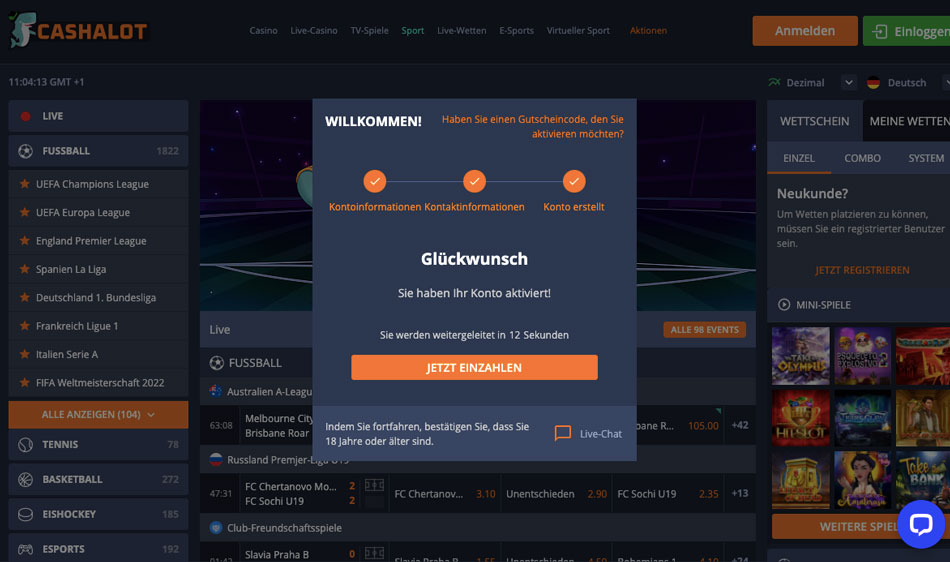Expand Alle Anzeigen (104) leagues list

[x=98, y=415]
